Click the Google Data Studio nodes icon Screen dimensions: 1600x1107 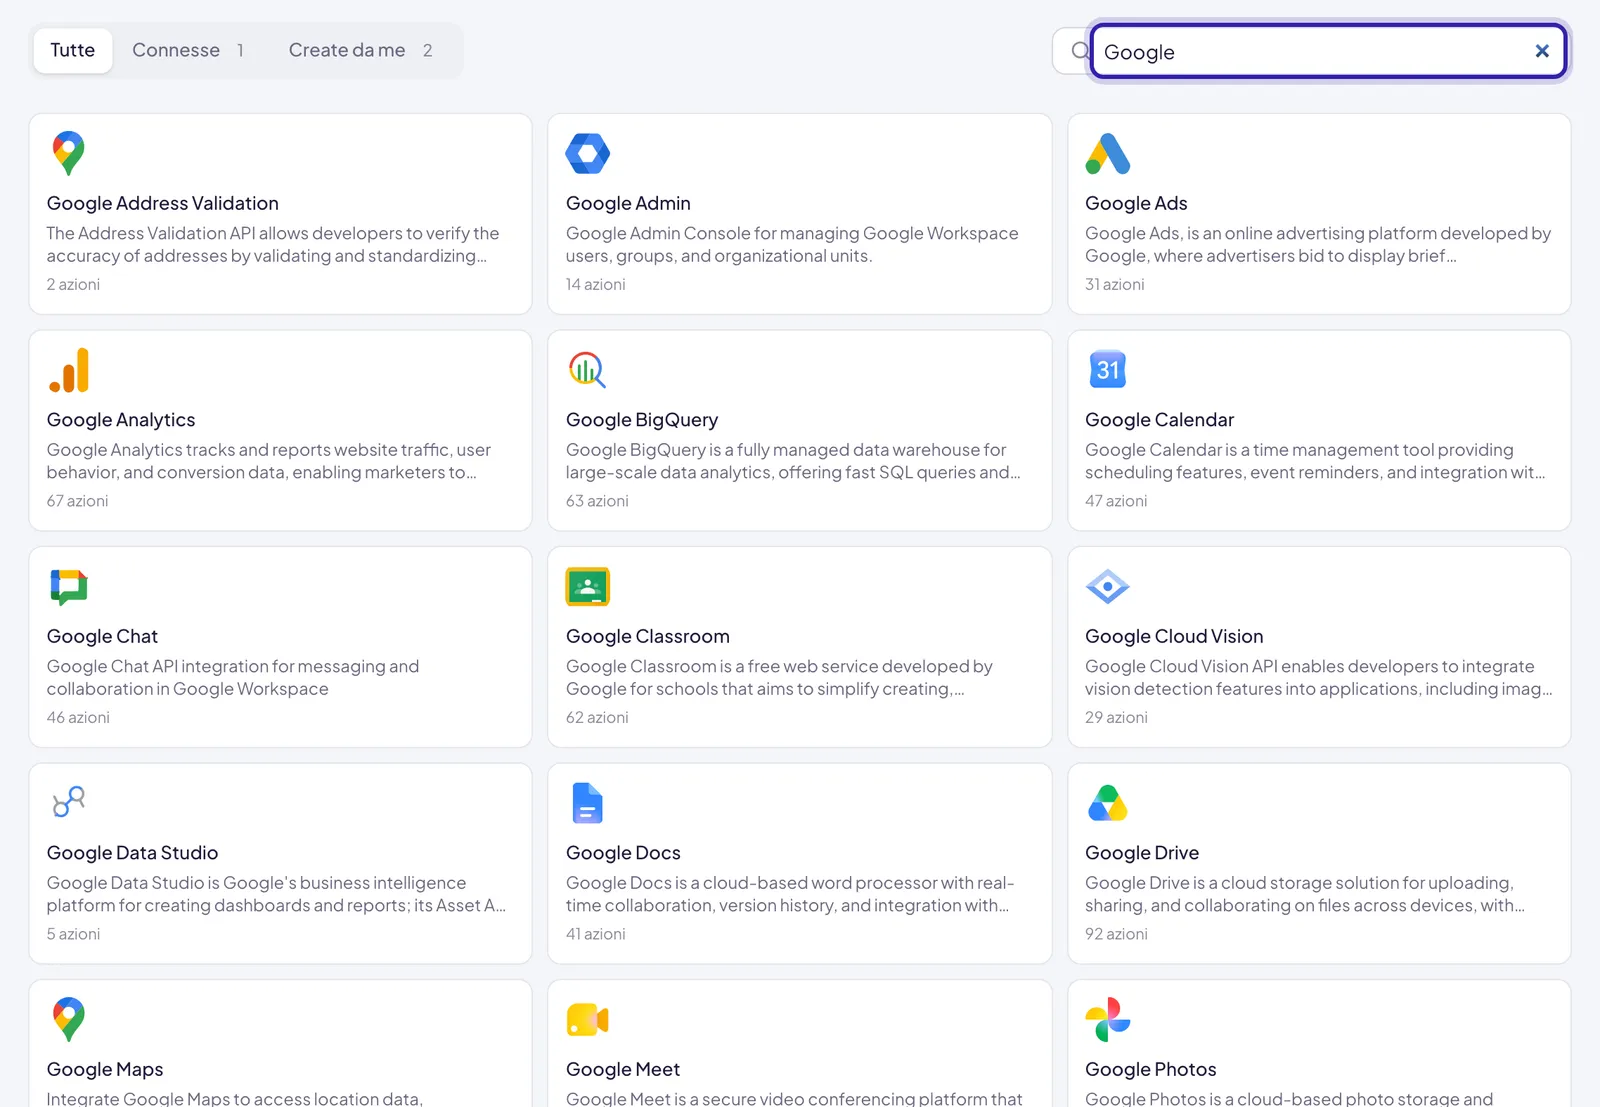pos(69,802)
